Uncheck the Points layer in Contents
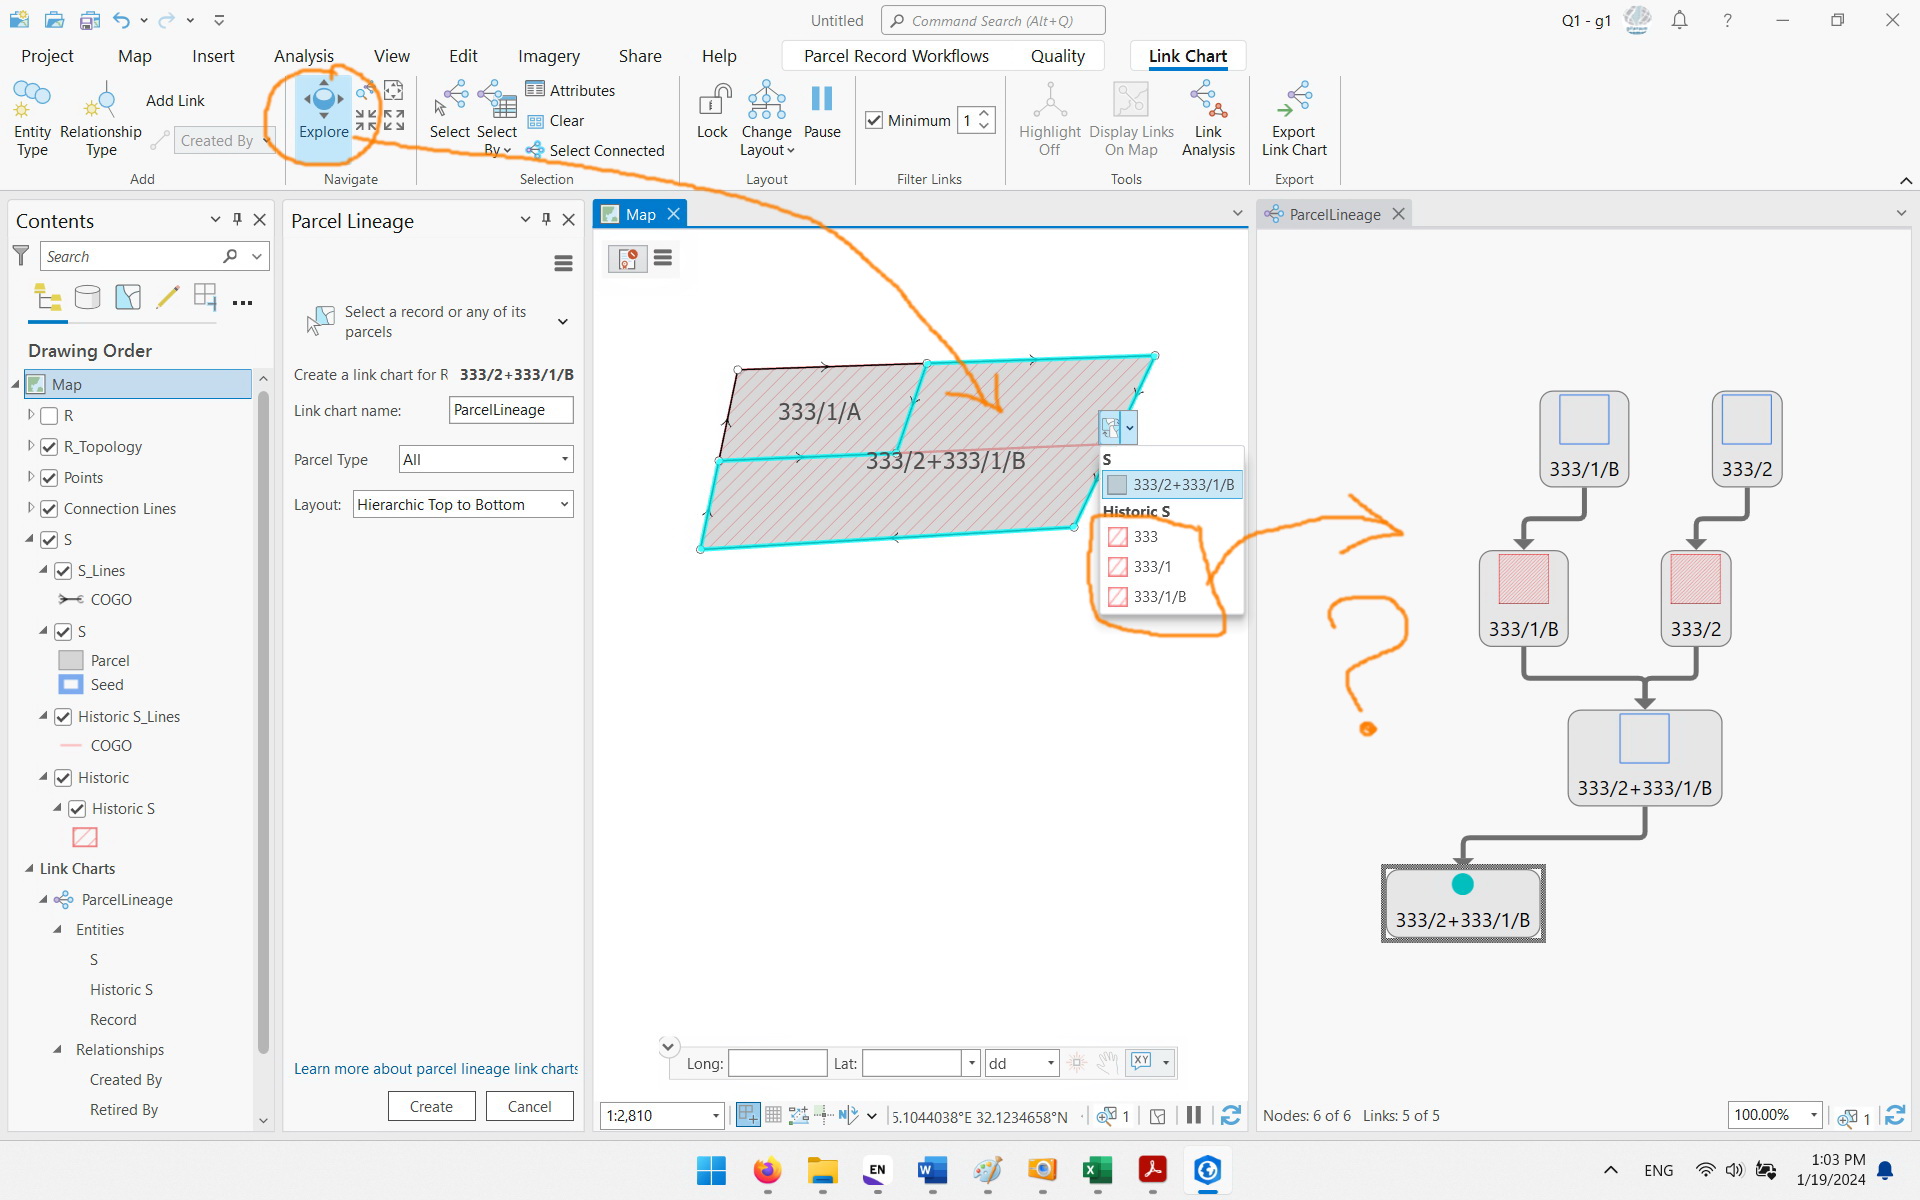This screenshot has height=1200, width=1920. pyautogui.click(x=50, y=477)
